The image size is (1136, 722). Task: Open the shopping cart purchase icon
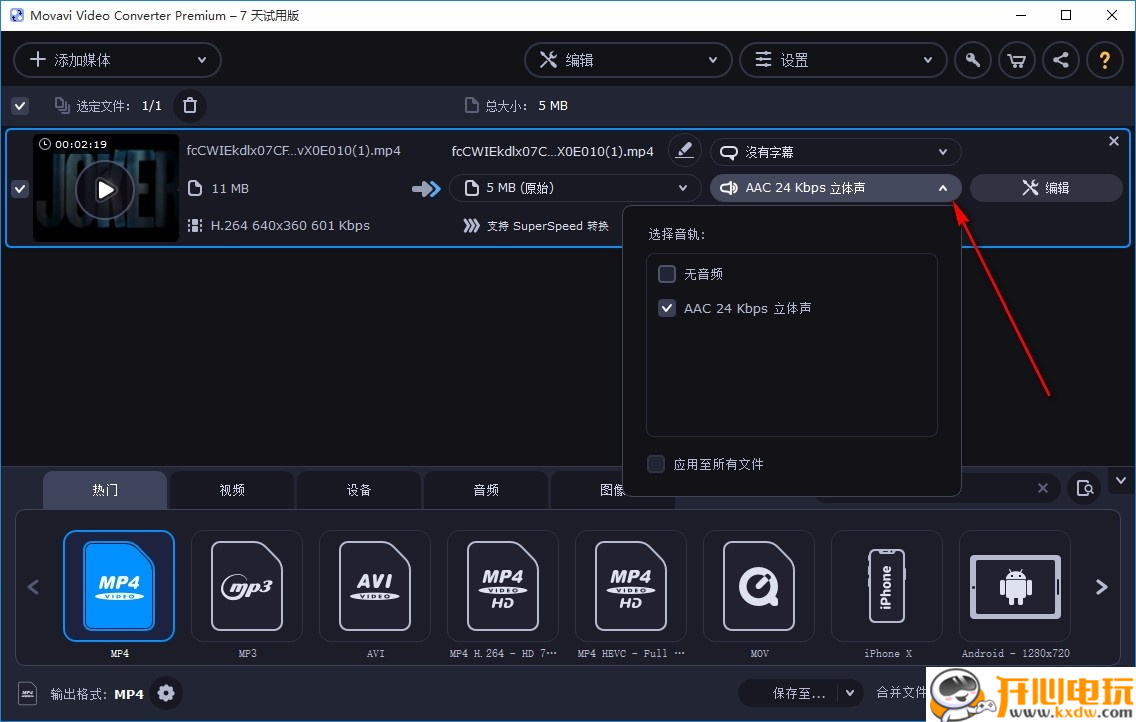click(x=1017, y=60)
